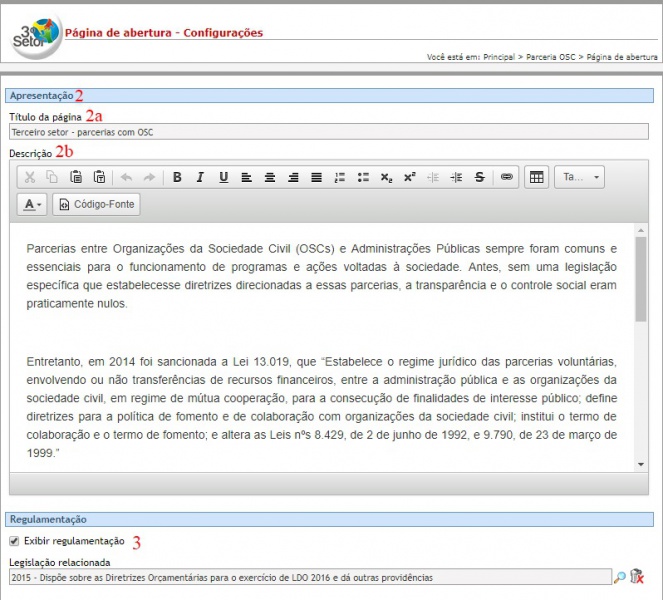The image size is (663, 600).
Task: Toggle underline formatting
Action: (x=224, y=177)
